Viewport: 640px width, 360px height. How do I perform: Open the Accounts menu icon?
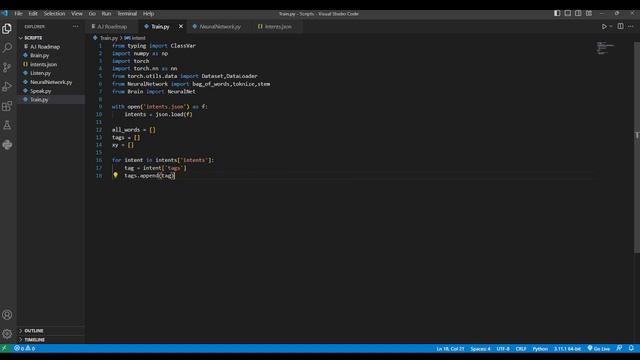7,315
